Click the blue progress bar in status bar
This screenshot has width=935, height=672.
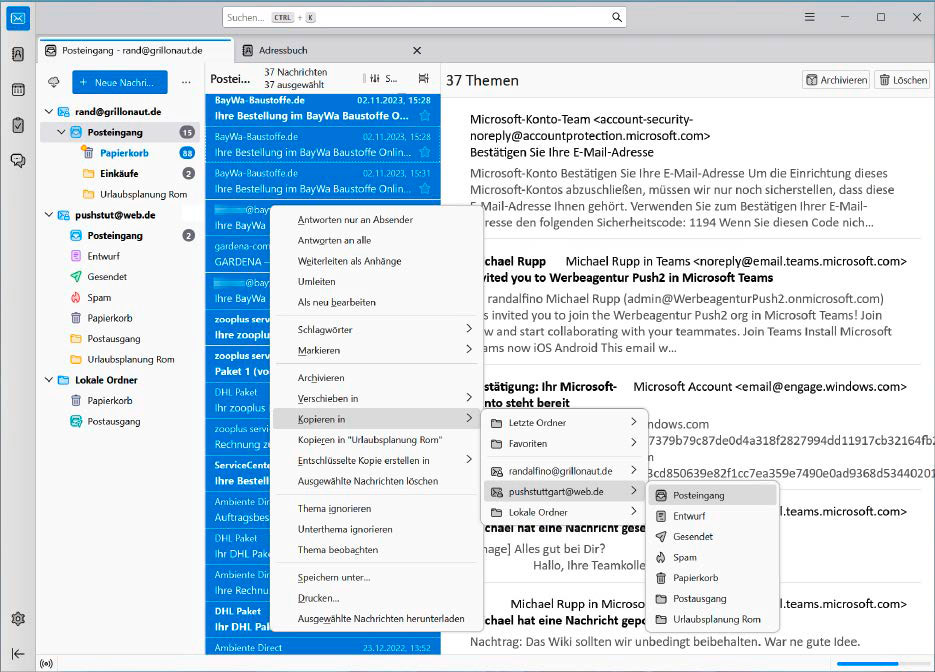coord(868,664)
